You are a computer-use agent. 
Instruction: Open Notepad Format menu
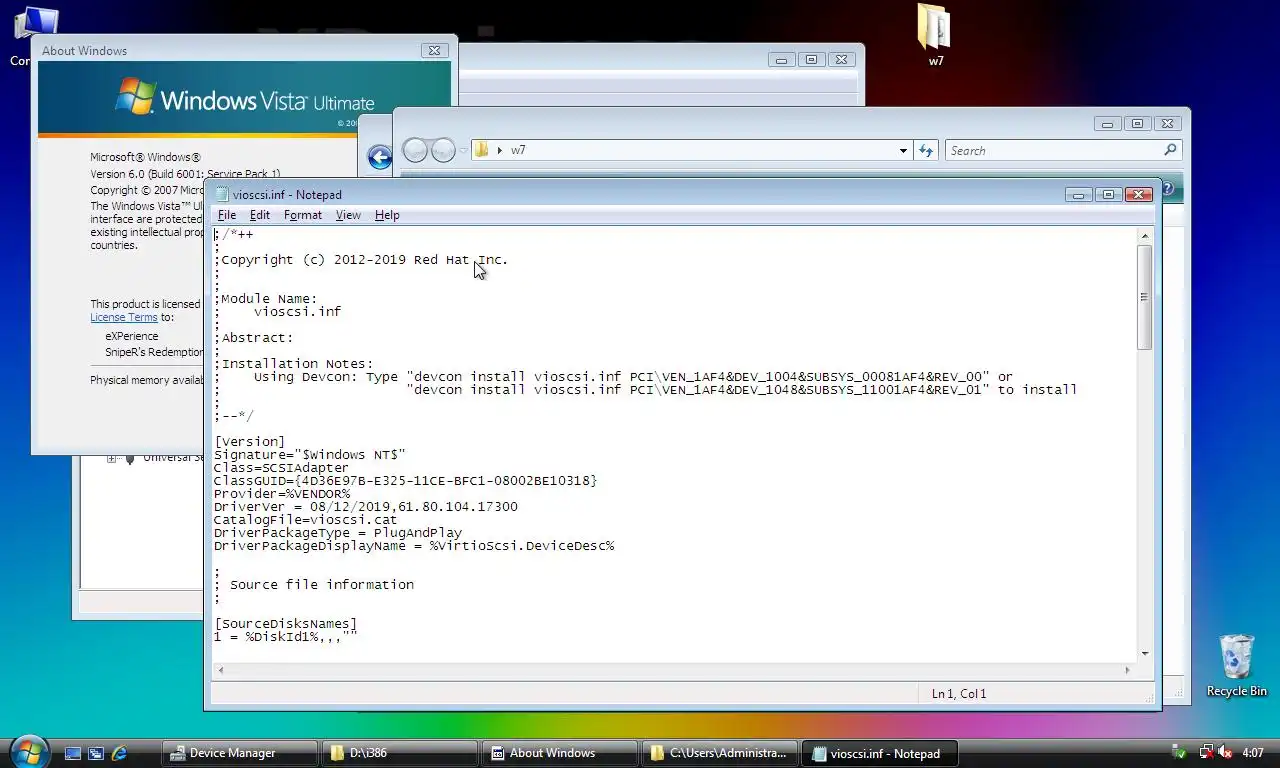pos(303,215)
